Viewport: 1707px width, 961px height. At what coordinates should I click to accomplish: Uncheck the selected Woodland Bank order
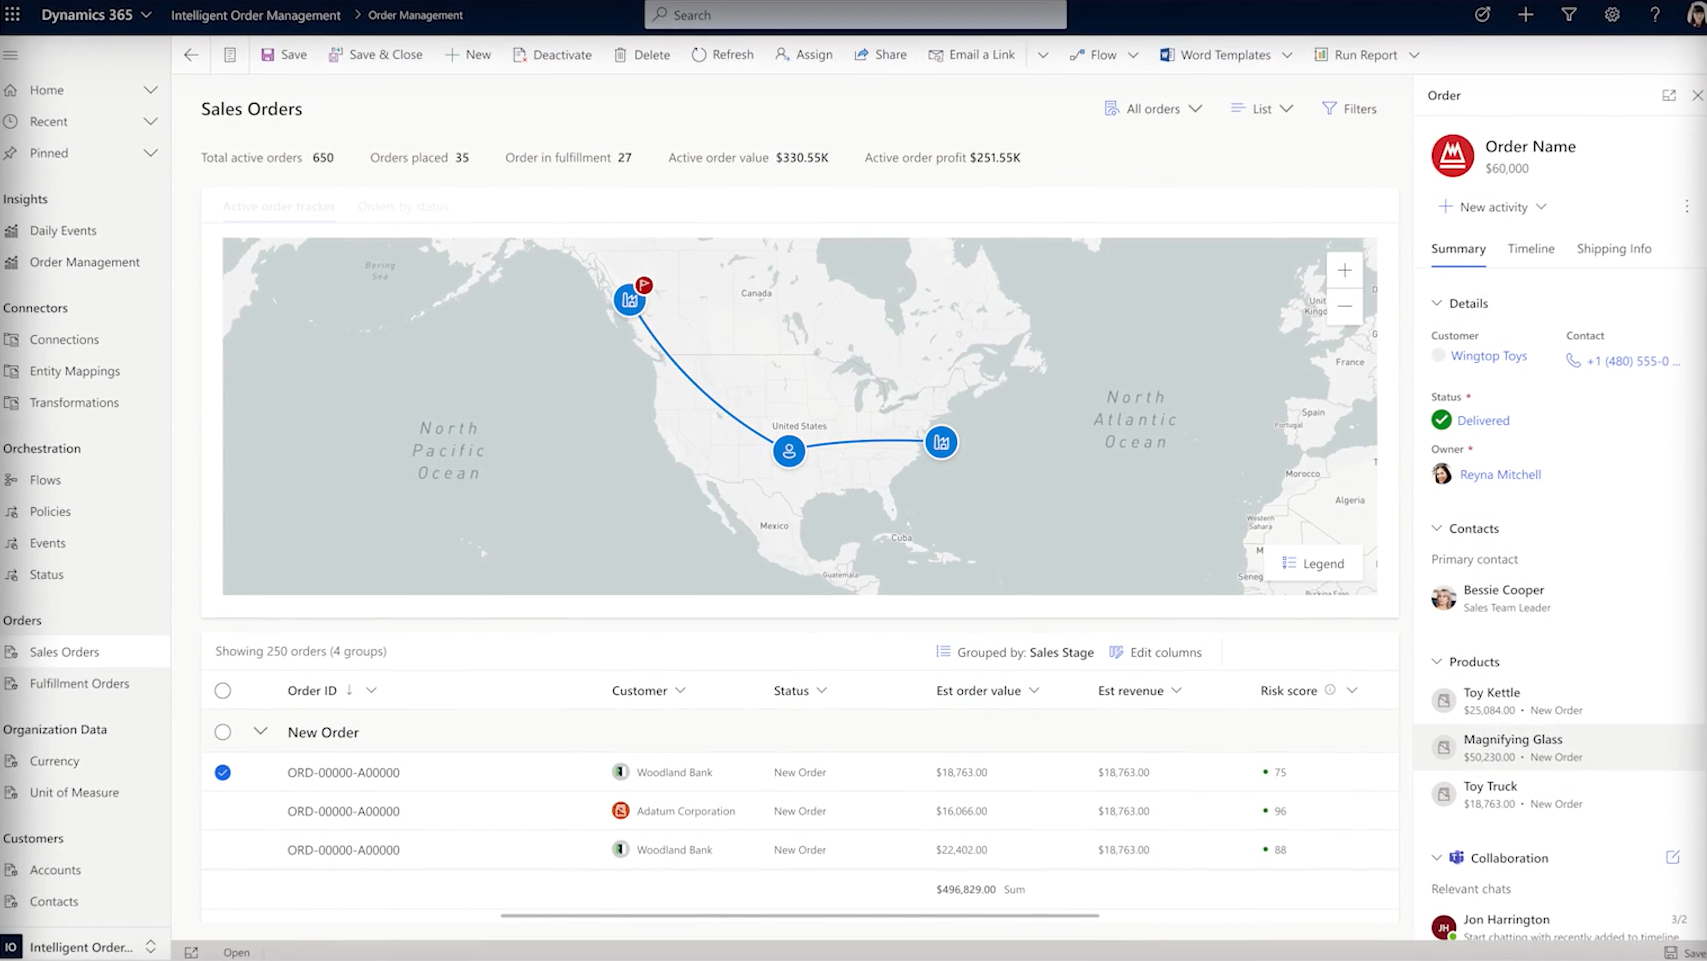coord(223,772)
